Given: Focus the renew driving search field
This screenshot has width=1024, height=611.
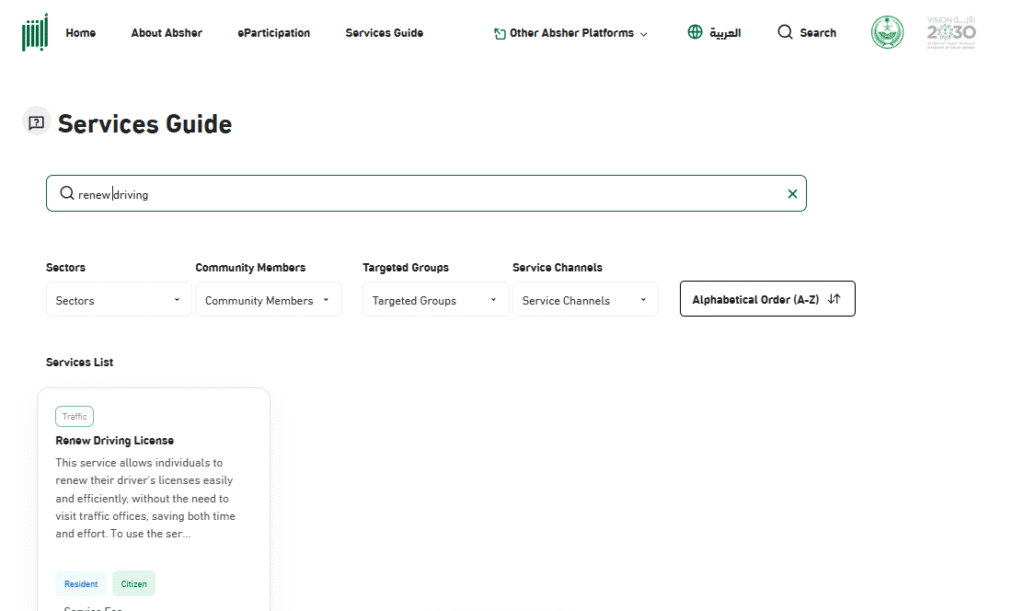Looking at the screenshot, I should click(x=426, y=193).
